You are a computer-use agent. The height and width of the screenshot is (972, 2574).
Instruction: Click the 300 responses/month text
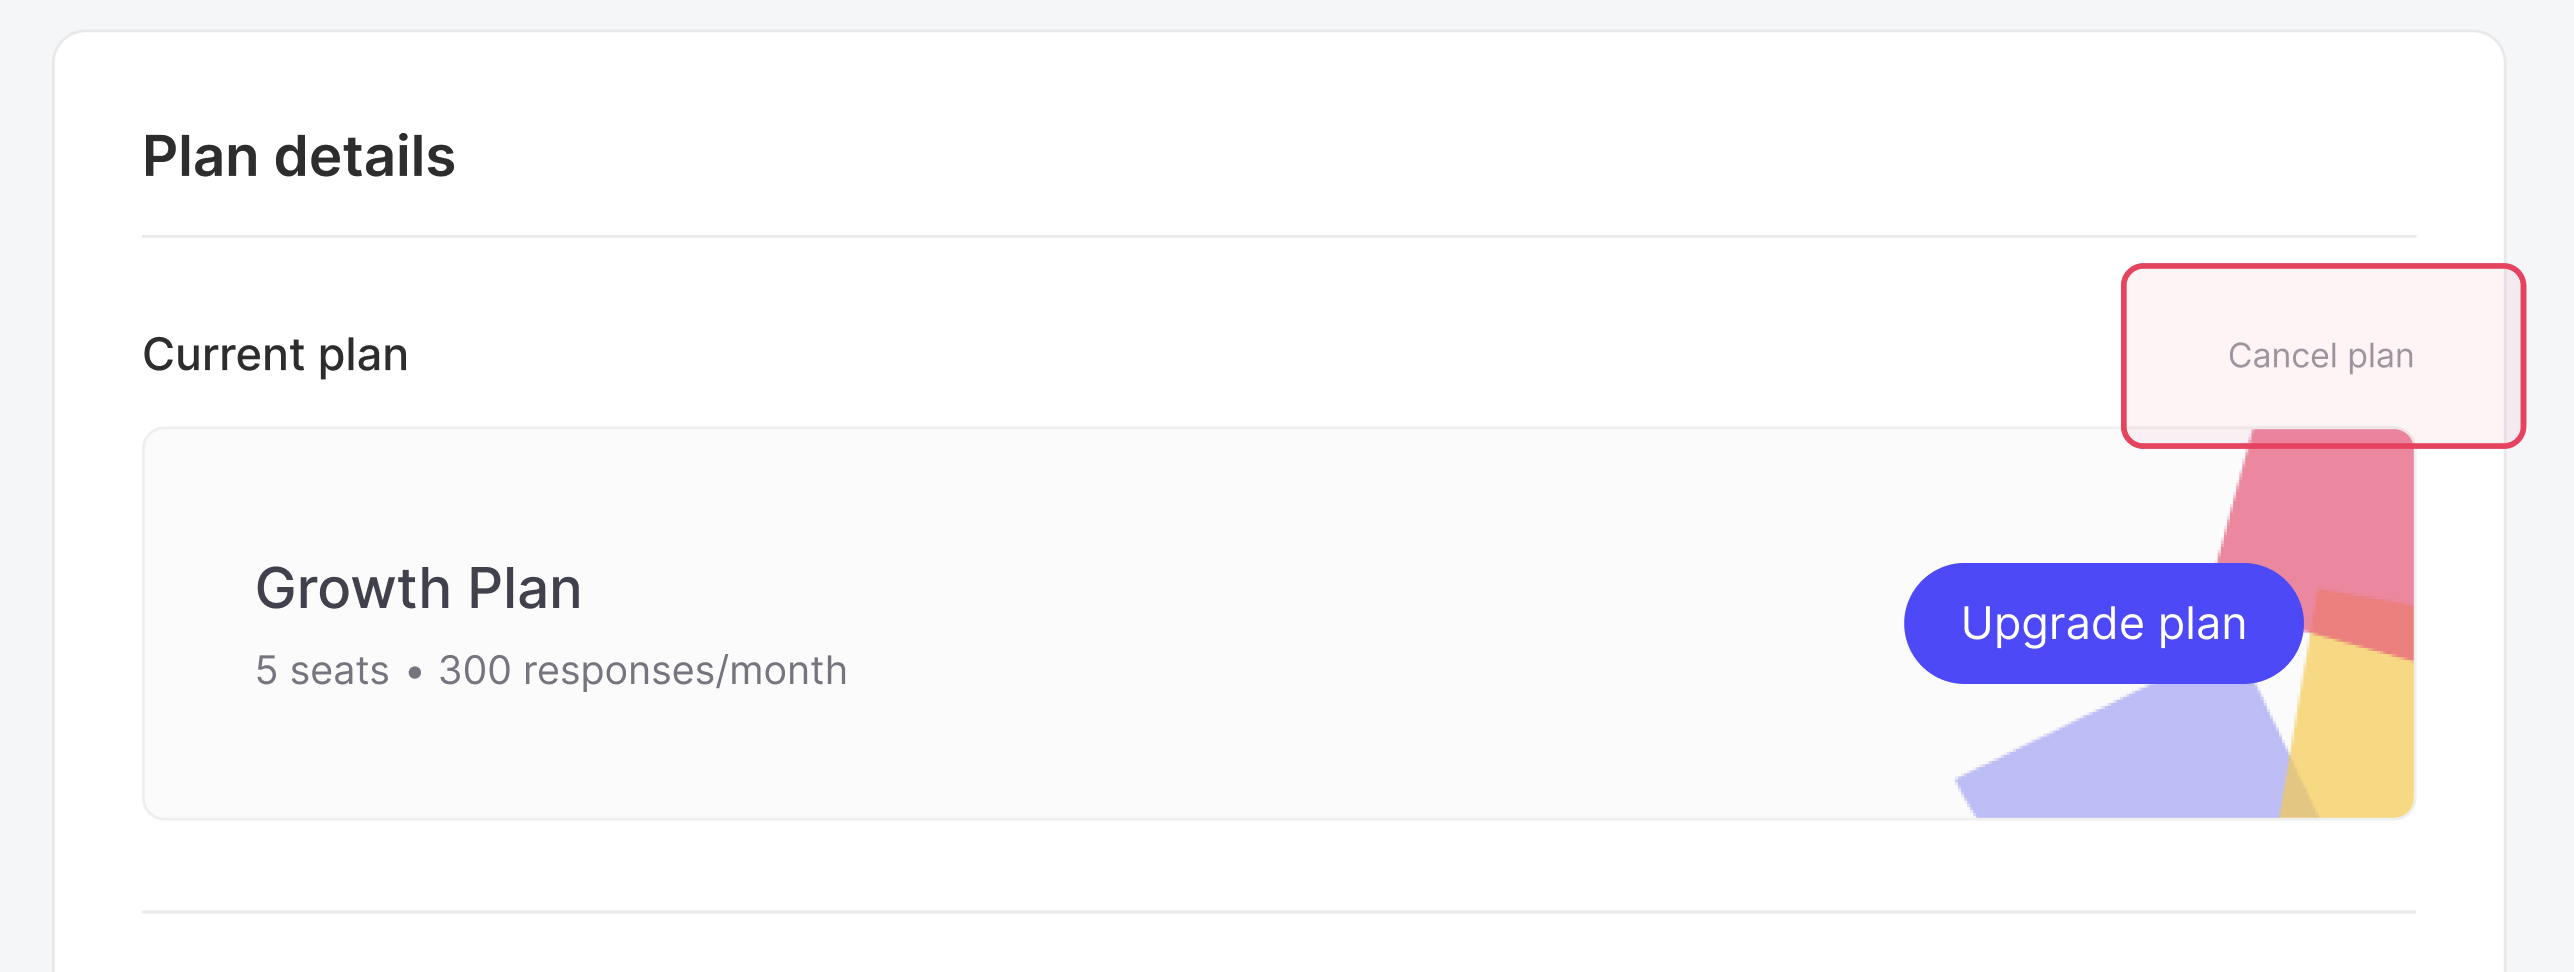[643, 671]
